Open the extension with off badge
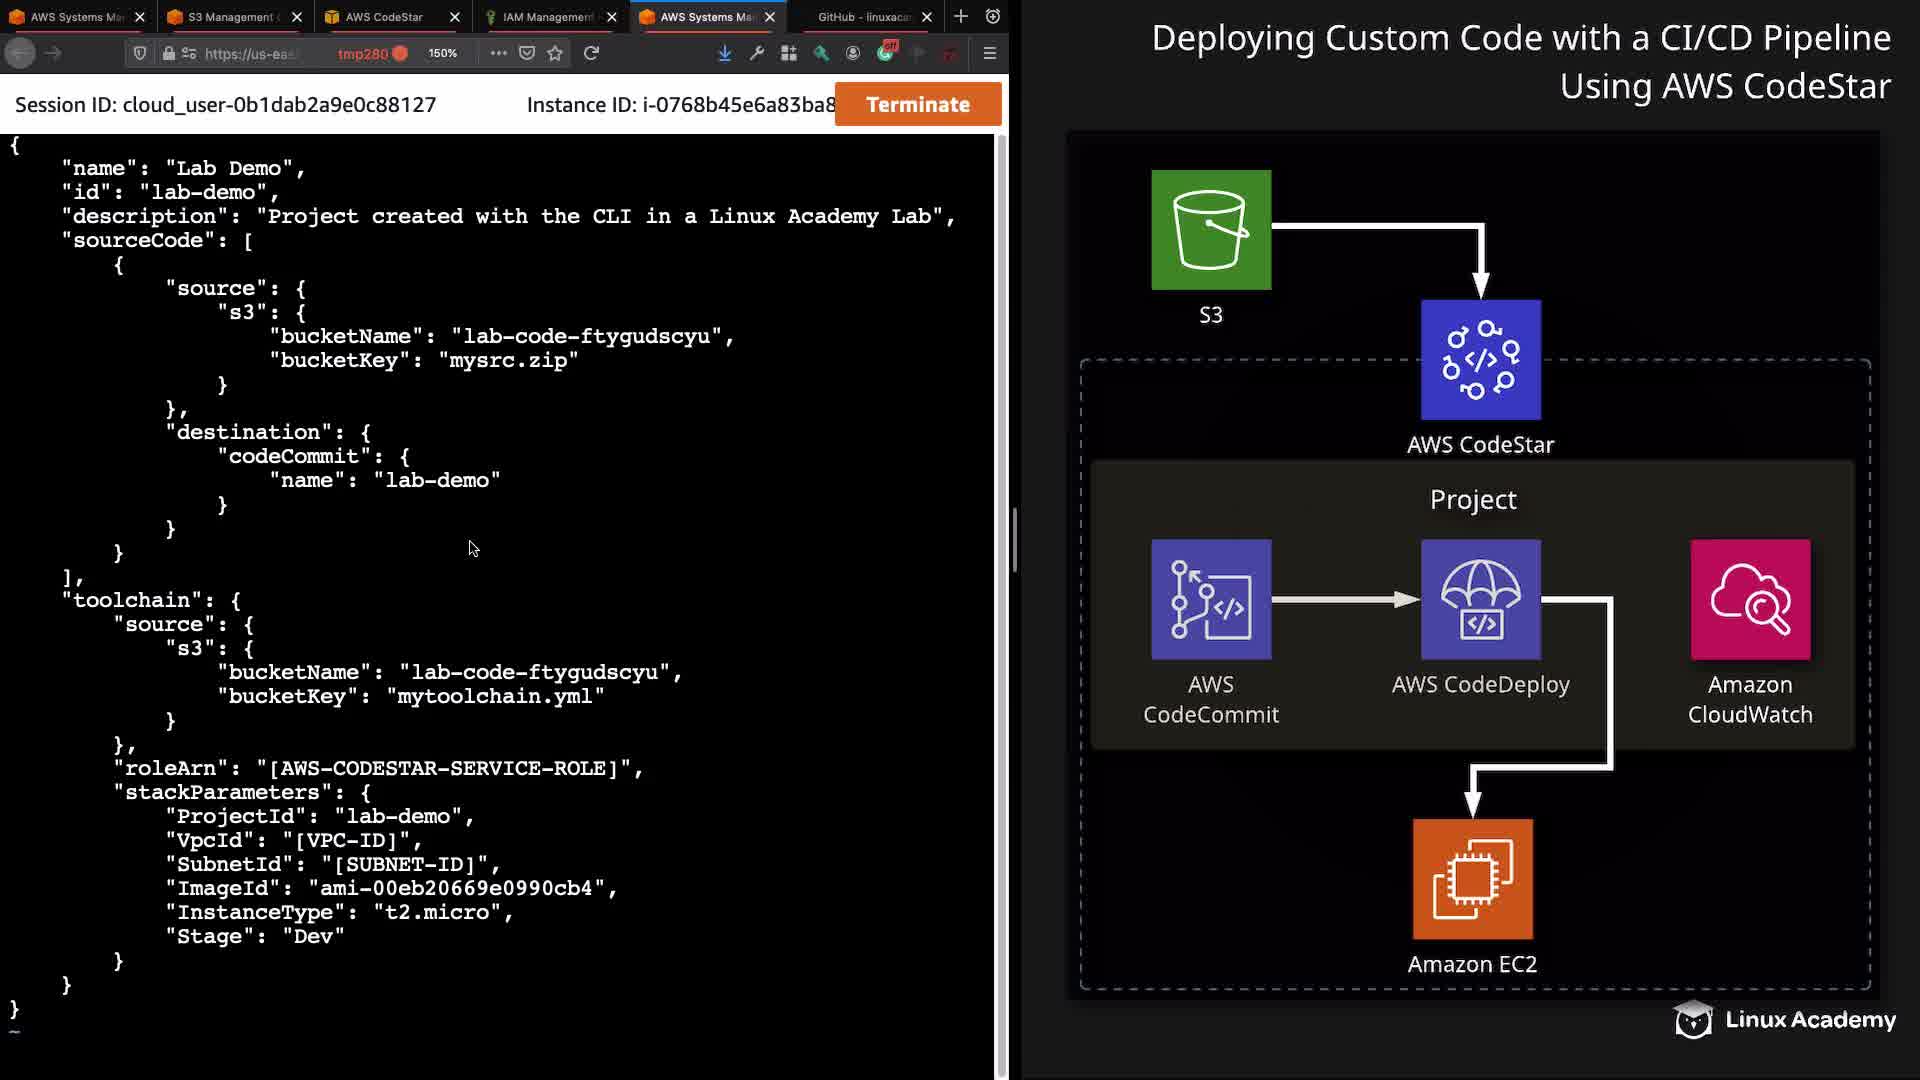The width and height of the screenshot is (1920, 1080). coord(886,53)
